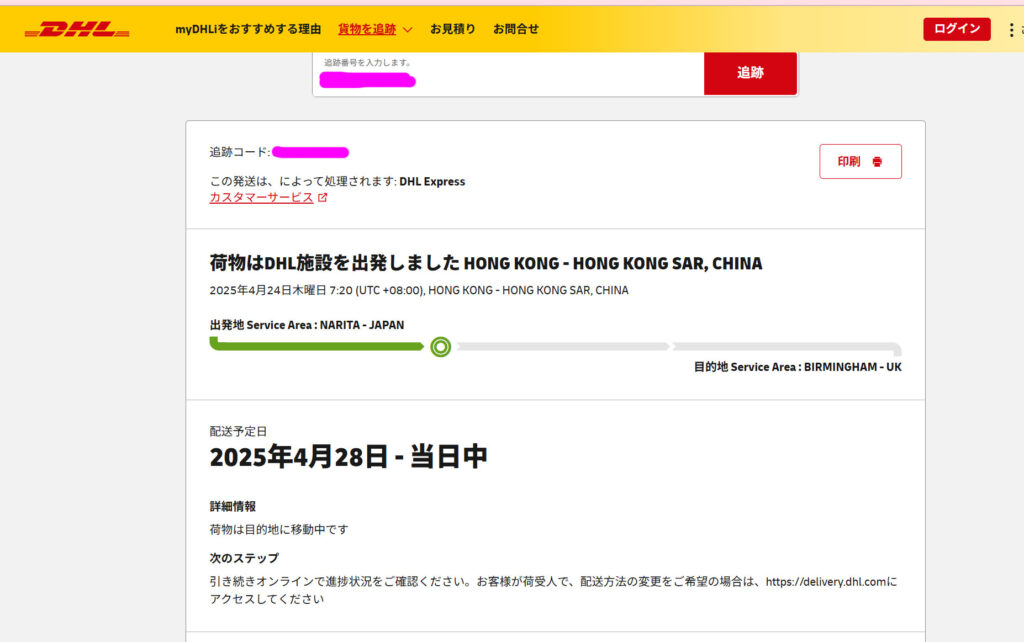Click the green circular progress marker

point(441,347)
